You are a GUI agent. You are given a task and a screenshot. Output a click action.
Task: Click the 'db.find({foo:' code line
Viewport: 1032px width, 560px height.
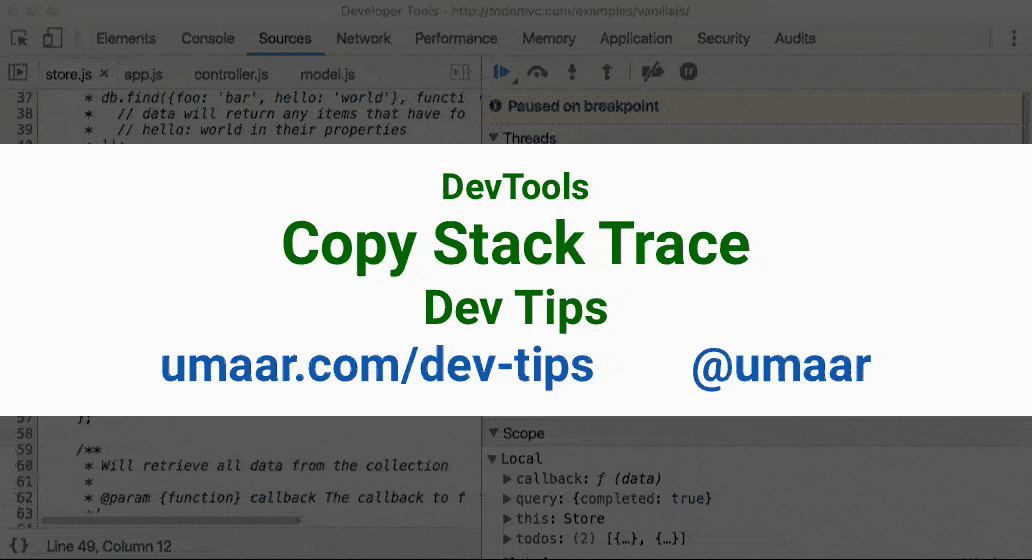point(274,97)
